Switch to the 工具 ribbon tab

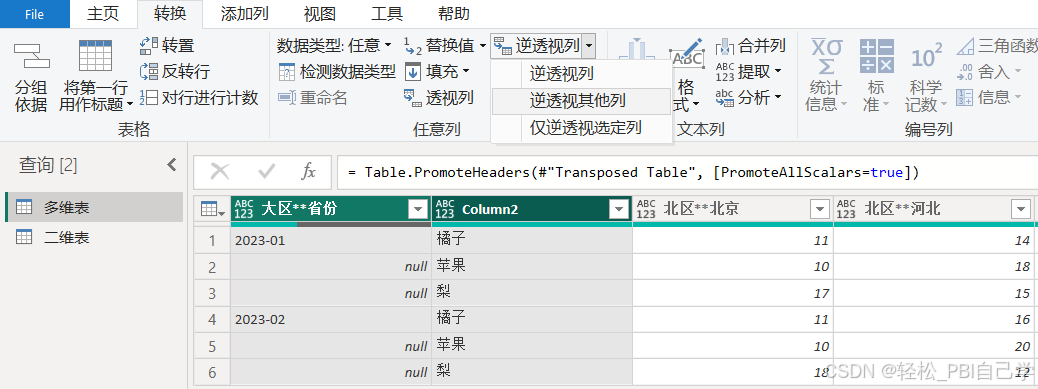[387, 14]
